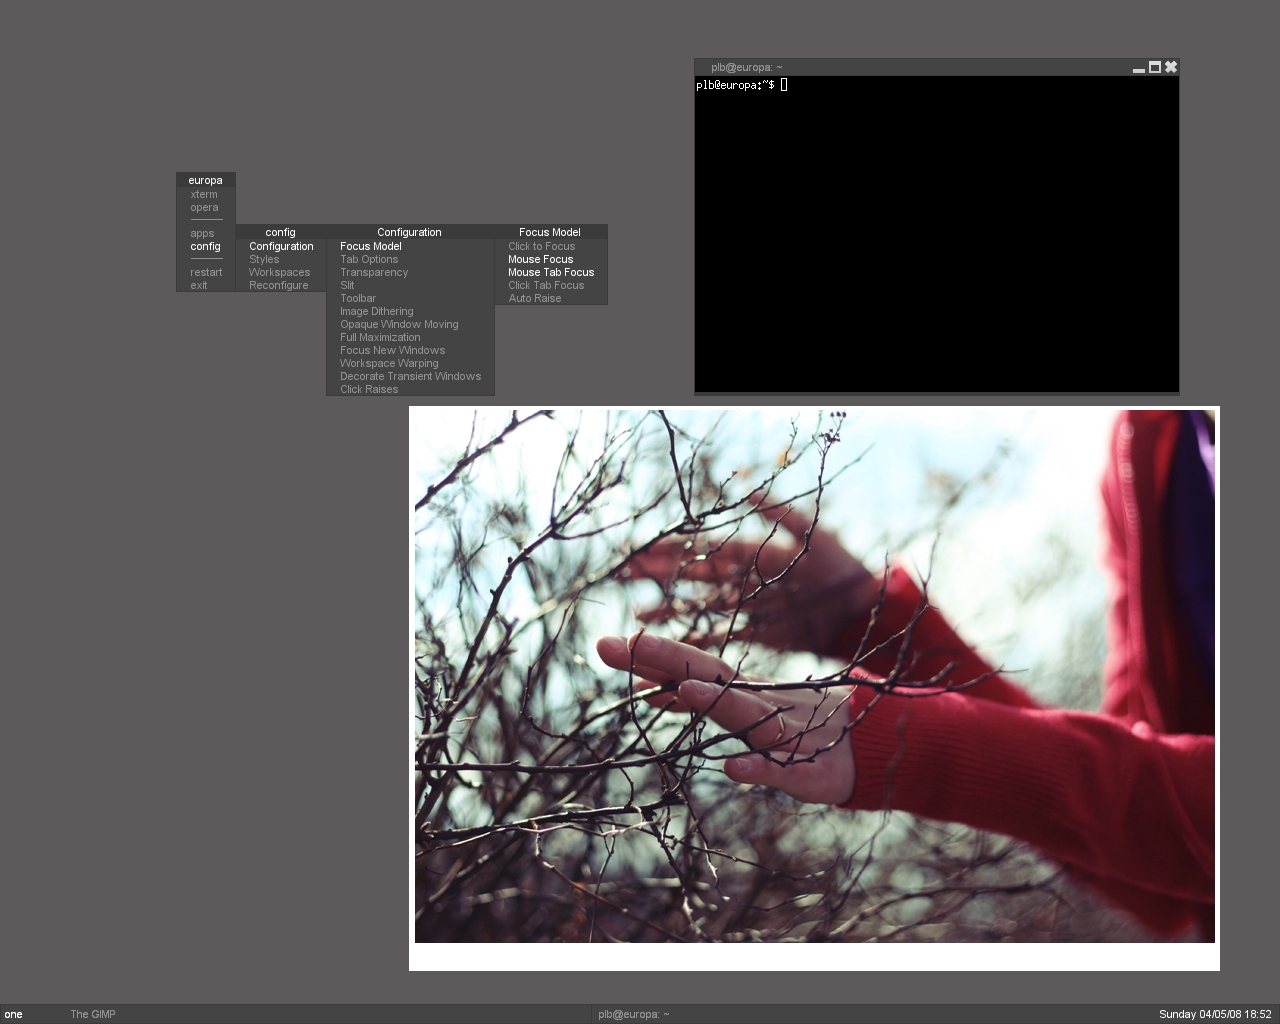
Task: Select Click to Focus model
Action: coord(551,247)
